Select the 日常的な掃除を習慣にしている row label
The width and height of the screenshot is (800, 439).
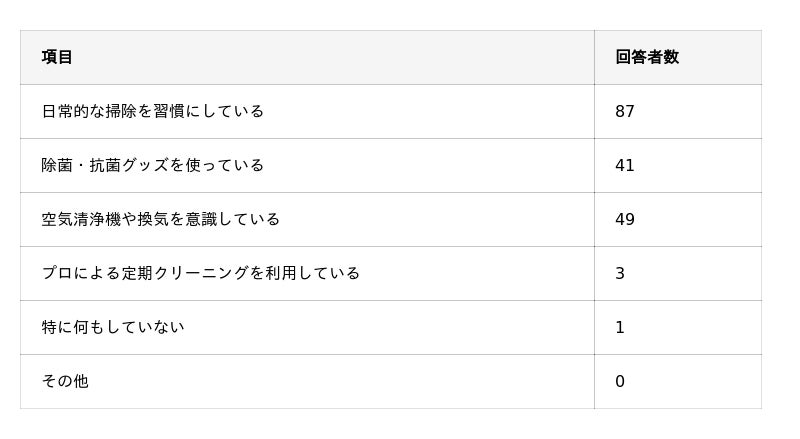[152, 111]
